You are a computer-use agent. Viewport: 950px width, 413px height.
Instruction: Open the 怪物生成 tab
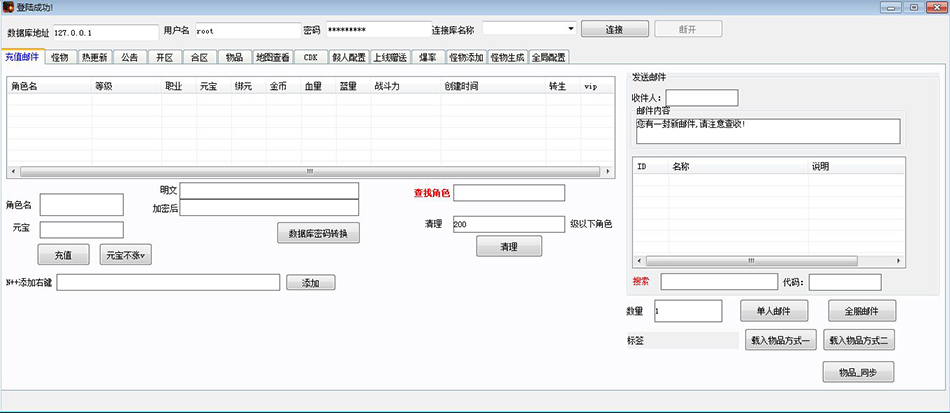click(x=508, y=58)
